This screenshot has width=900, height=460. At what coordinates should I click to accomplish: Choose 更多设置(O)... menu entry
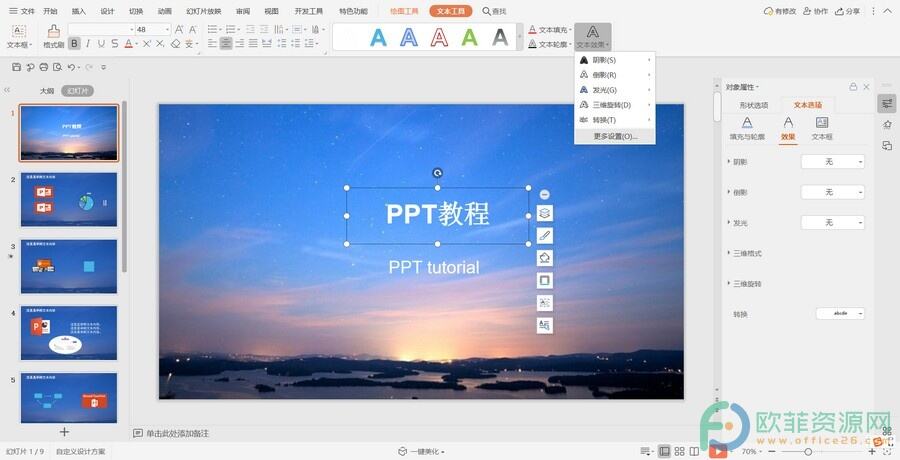615,137
